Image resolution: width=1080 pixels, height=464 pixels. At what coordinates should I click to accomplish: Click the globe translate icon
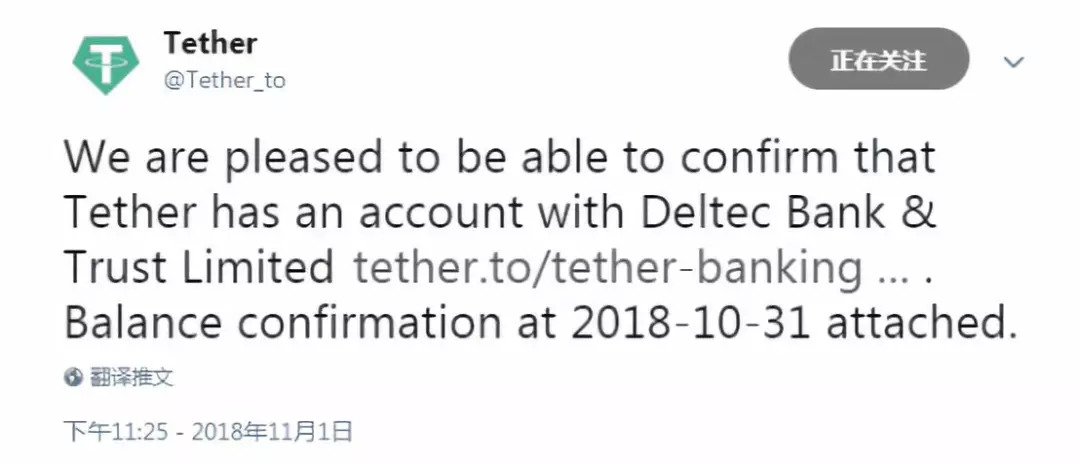point(72,377)
